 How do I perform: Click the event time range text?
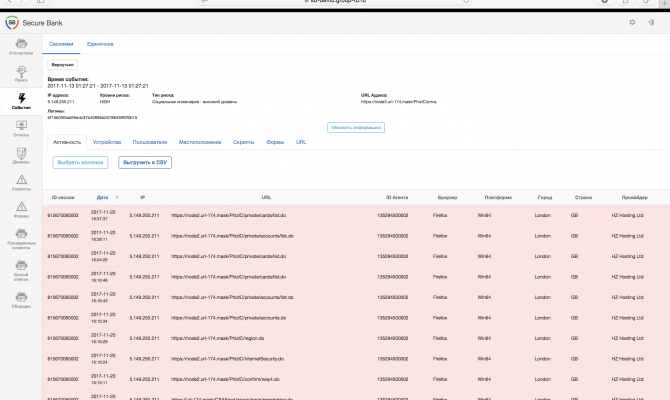pyautogui.click(x=98, y=86)
